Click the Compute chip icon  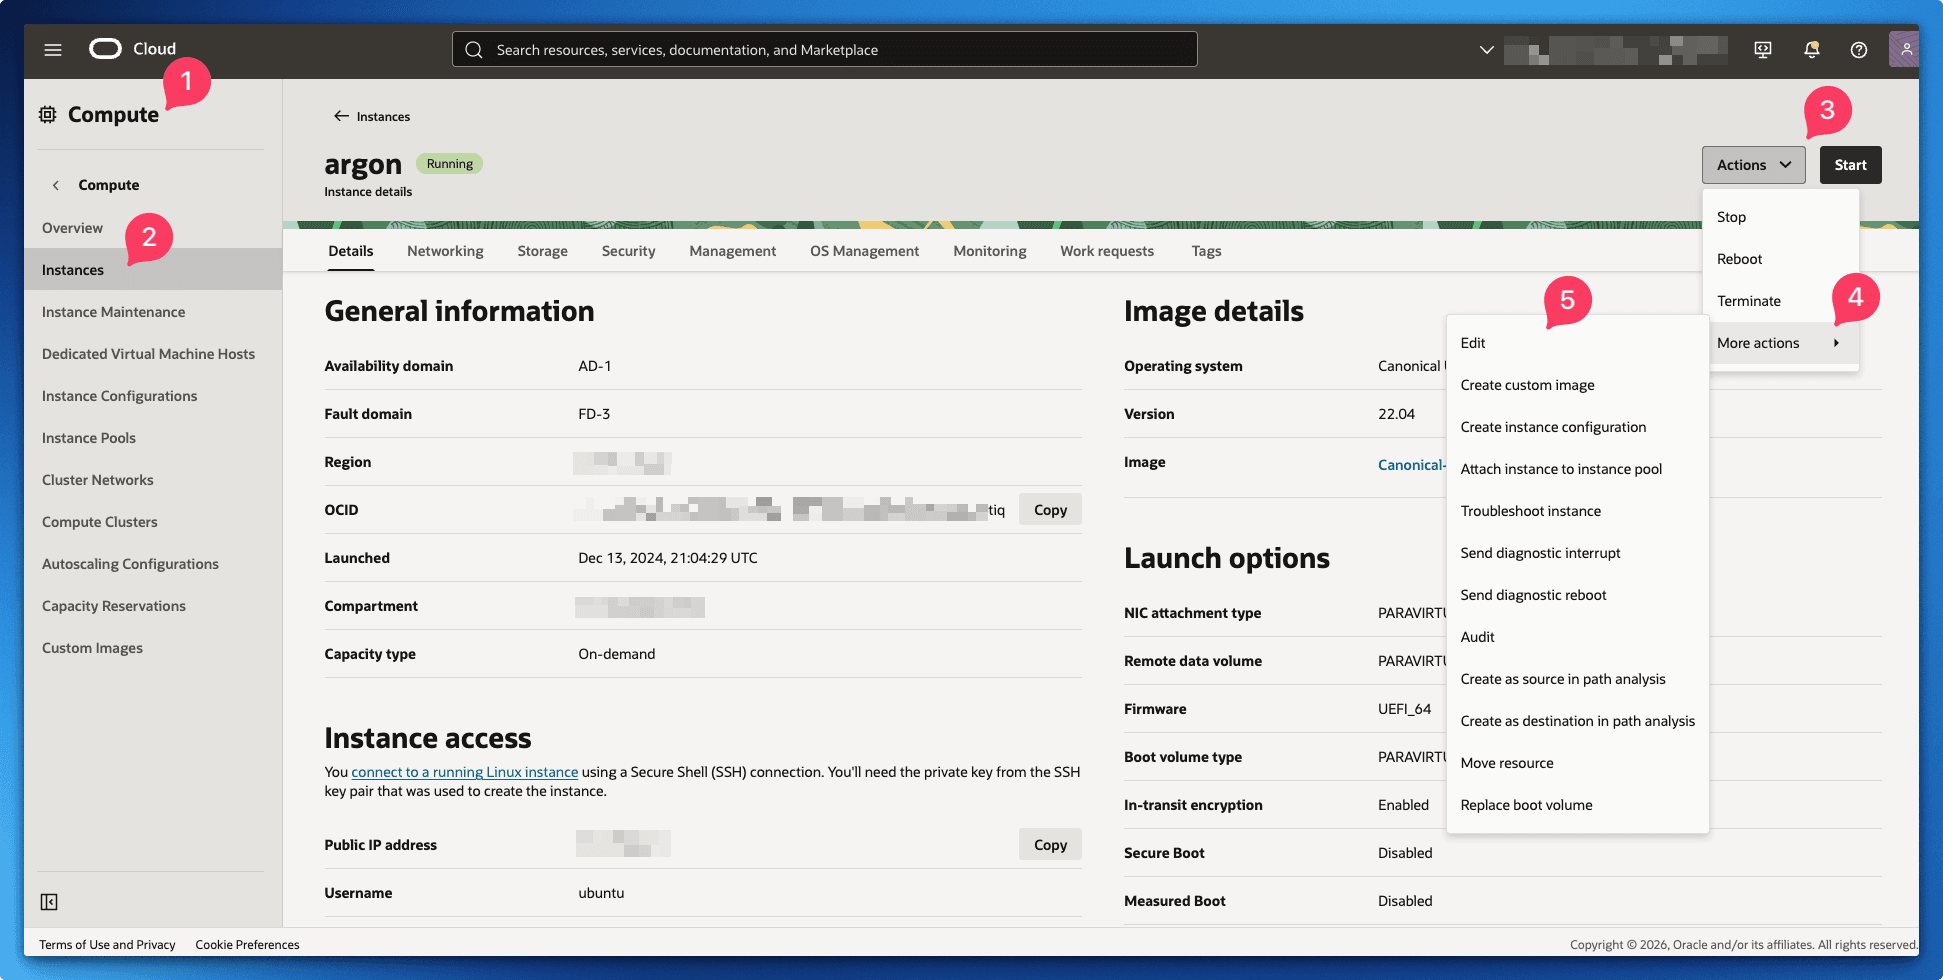click(x=47, y=114)
